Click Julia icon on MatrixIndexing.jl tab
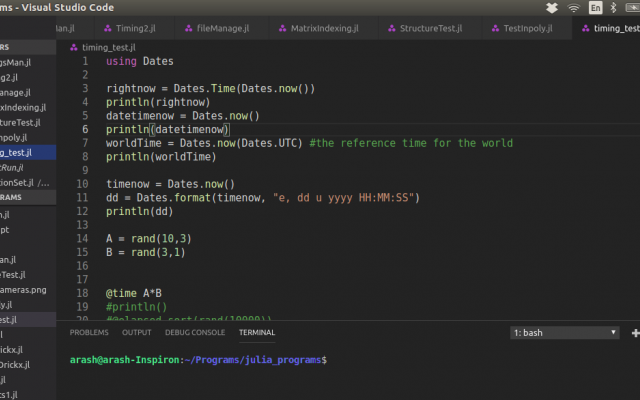The image size is (640, 400). click(282, 28)
